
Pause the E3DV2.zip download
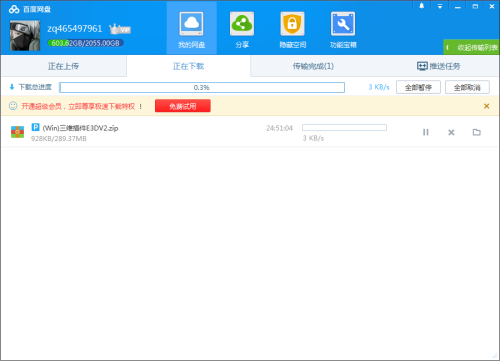point(426,132)
